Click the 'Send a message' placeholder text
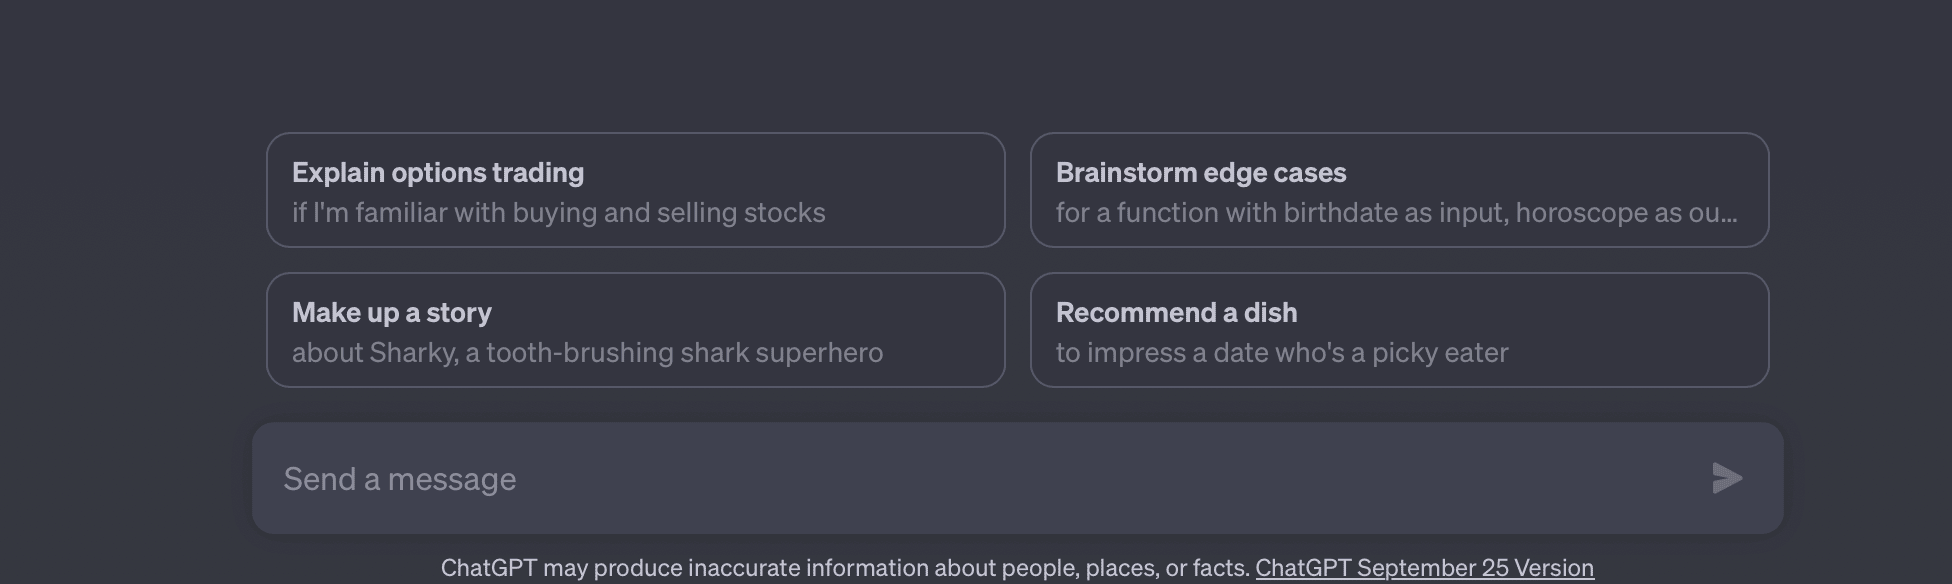This screenshot has width=1952, height=584. [400, 479]
